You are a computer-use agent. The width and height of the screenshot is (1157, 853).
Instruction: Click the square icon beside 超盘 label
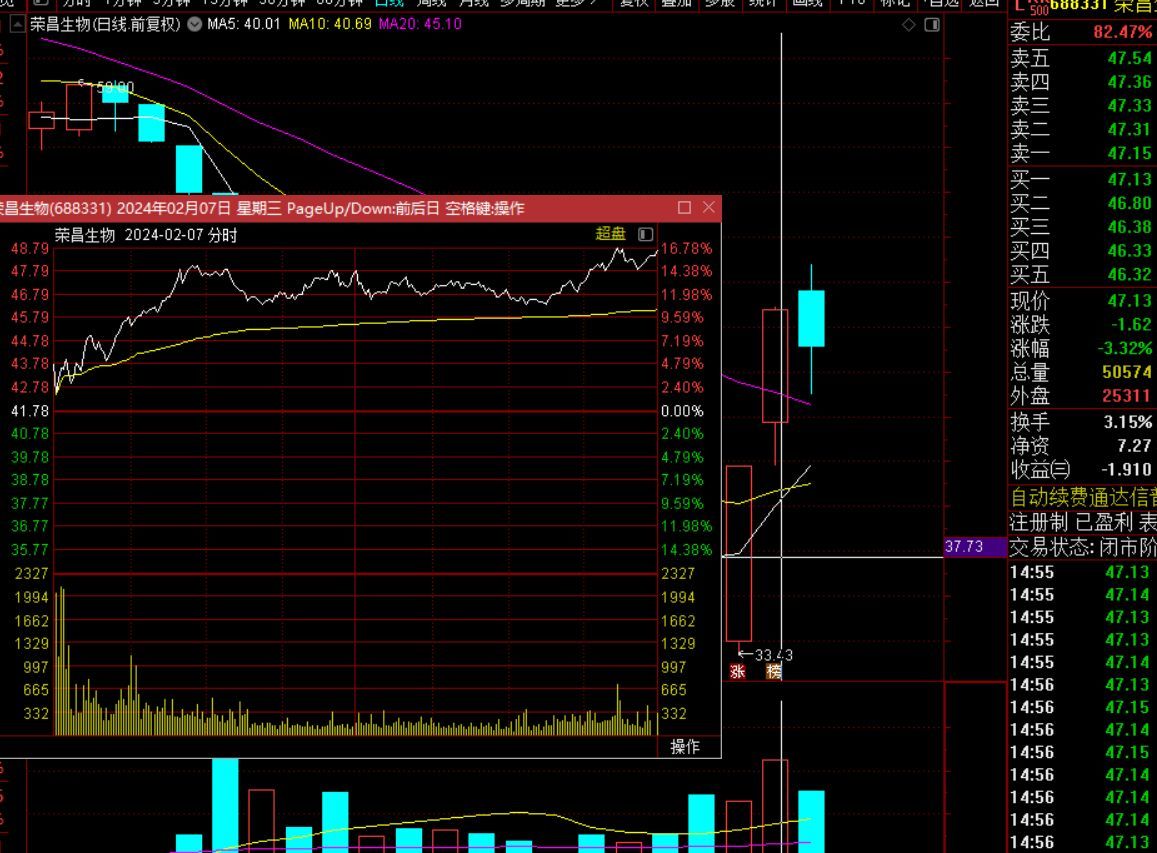(645, 234)
